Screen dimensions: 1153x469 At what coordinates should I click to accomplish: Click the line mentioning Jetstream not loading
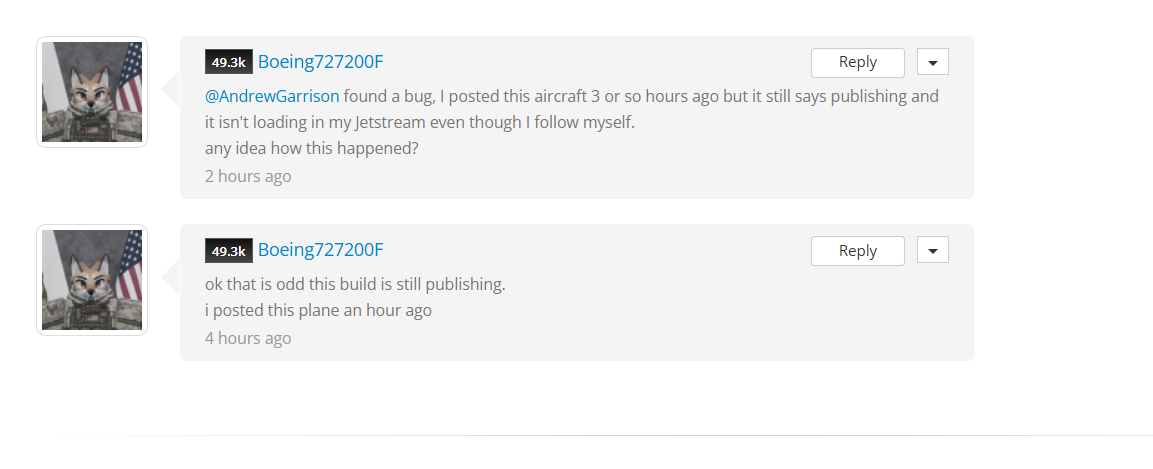[x=420, y=123]
